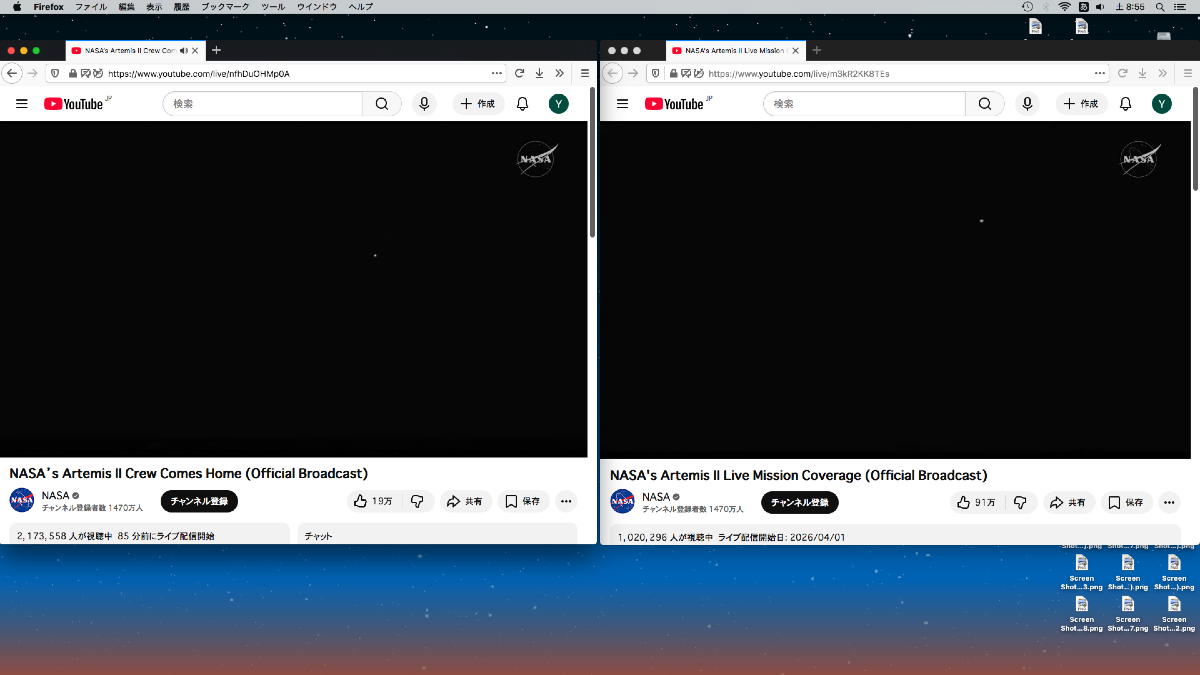
Task: Open more actions menu for Live Mission Coverage
Action: coord(1169,502)
